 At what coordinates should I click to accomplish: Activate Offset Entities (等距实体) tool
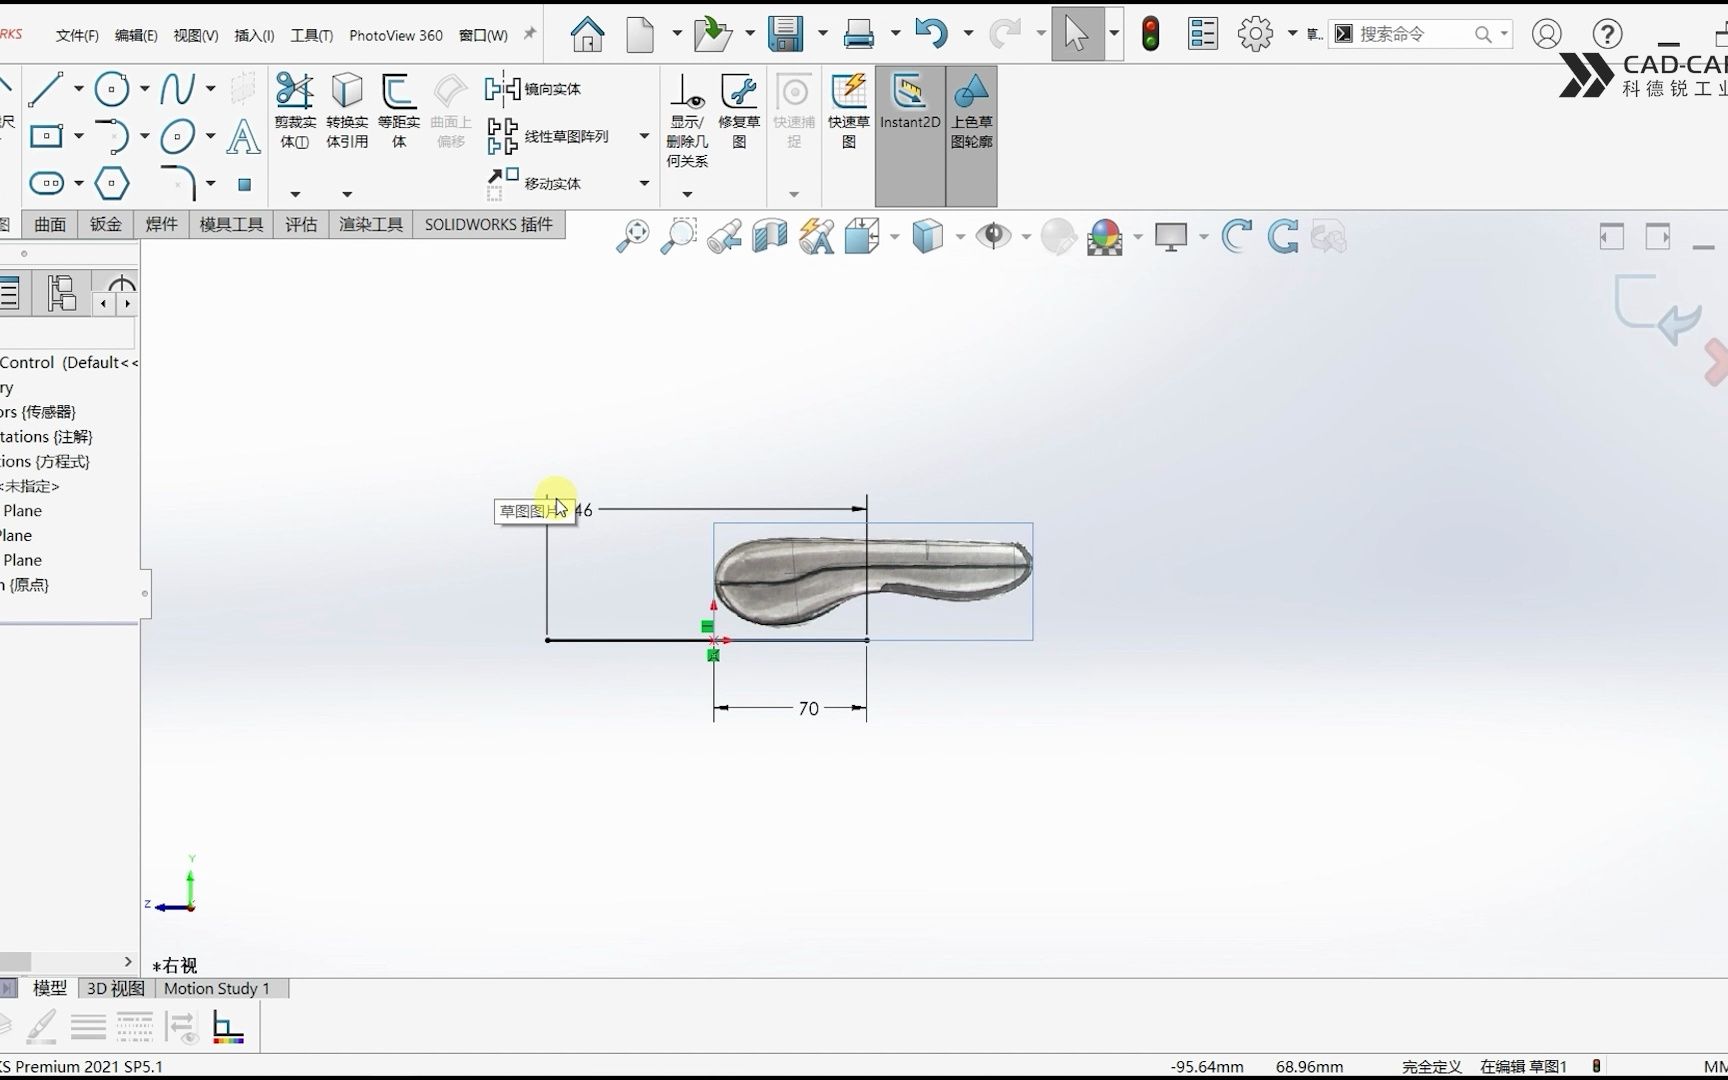399,110
